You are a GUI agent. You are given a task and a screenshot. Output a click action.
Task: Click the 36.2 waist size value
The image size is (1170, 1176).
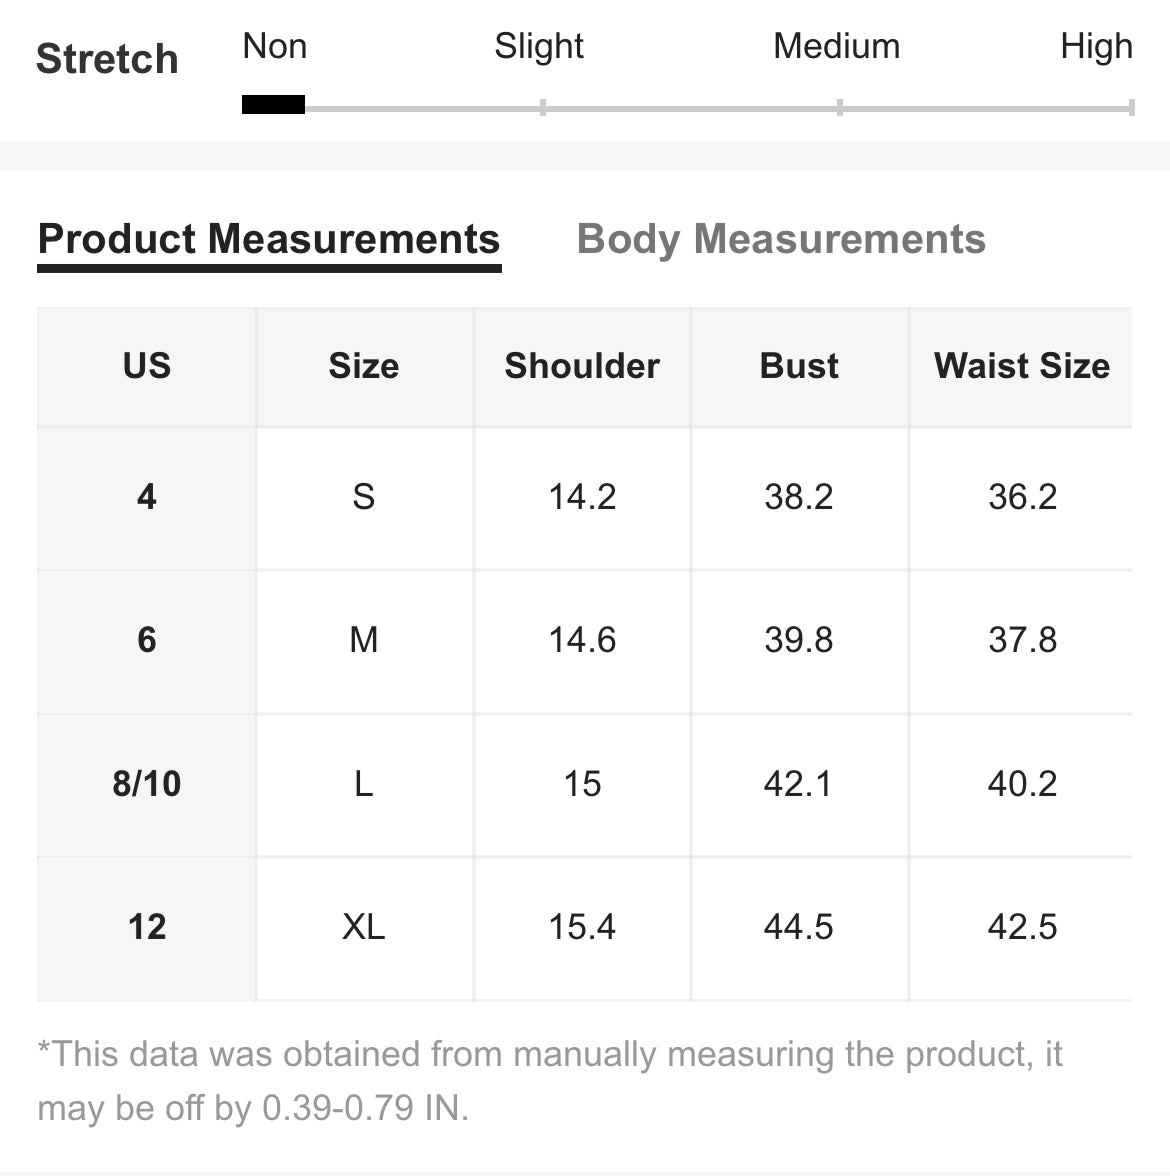pos(1022,498)
